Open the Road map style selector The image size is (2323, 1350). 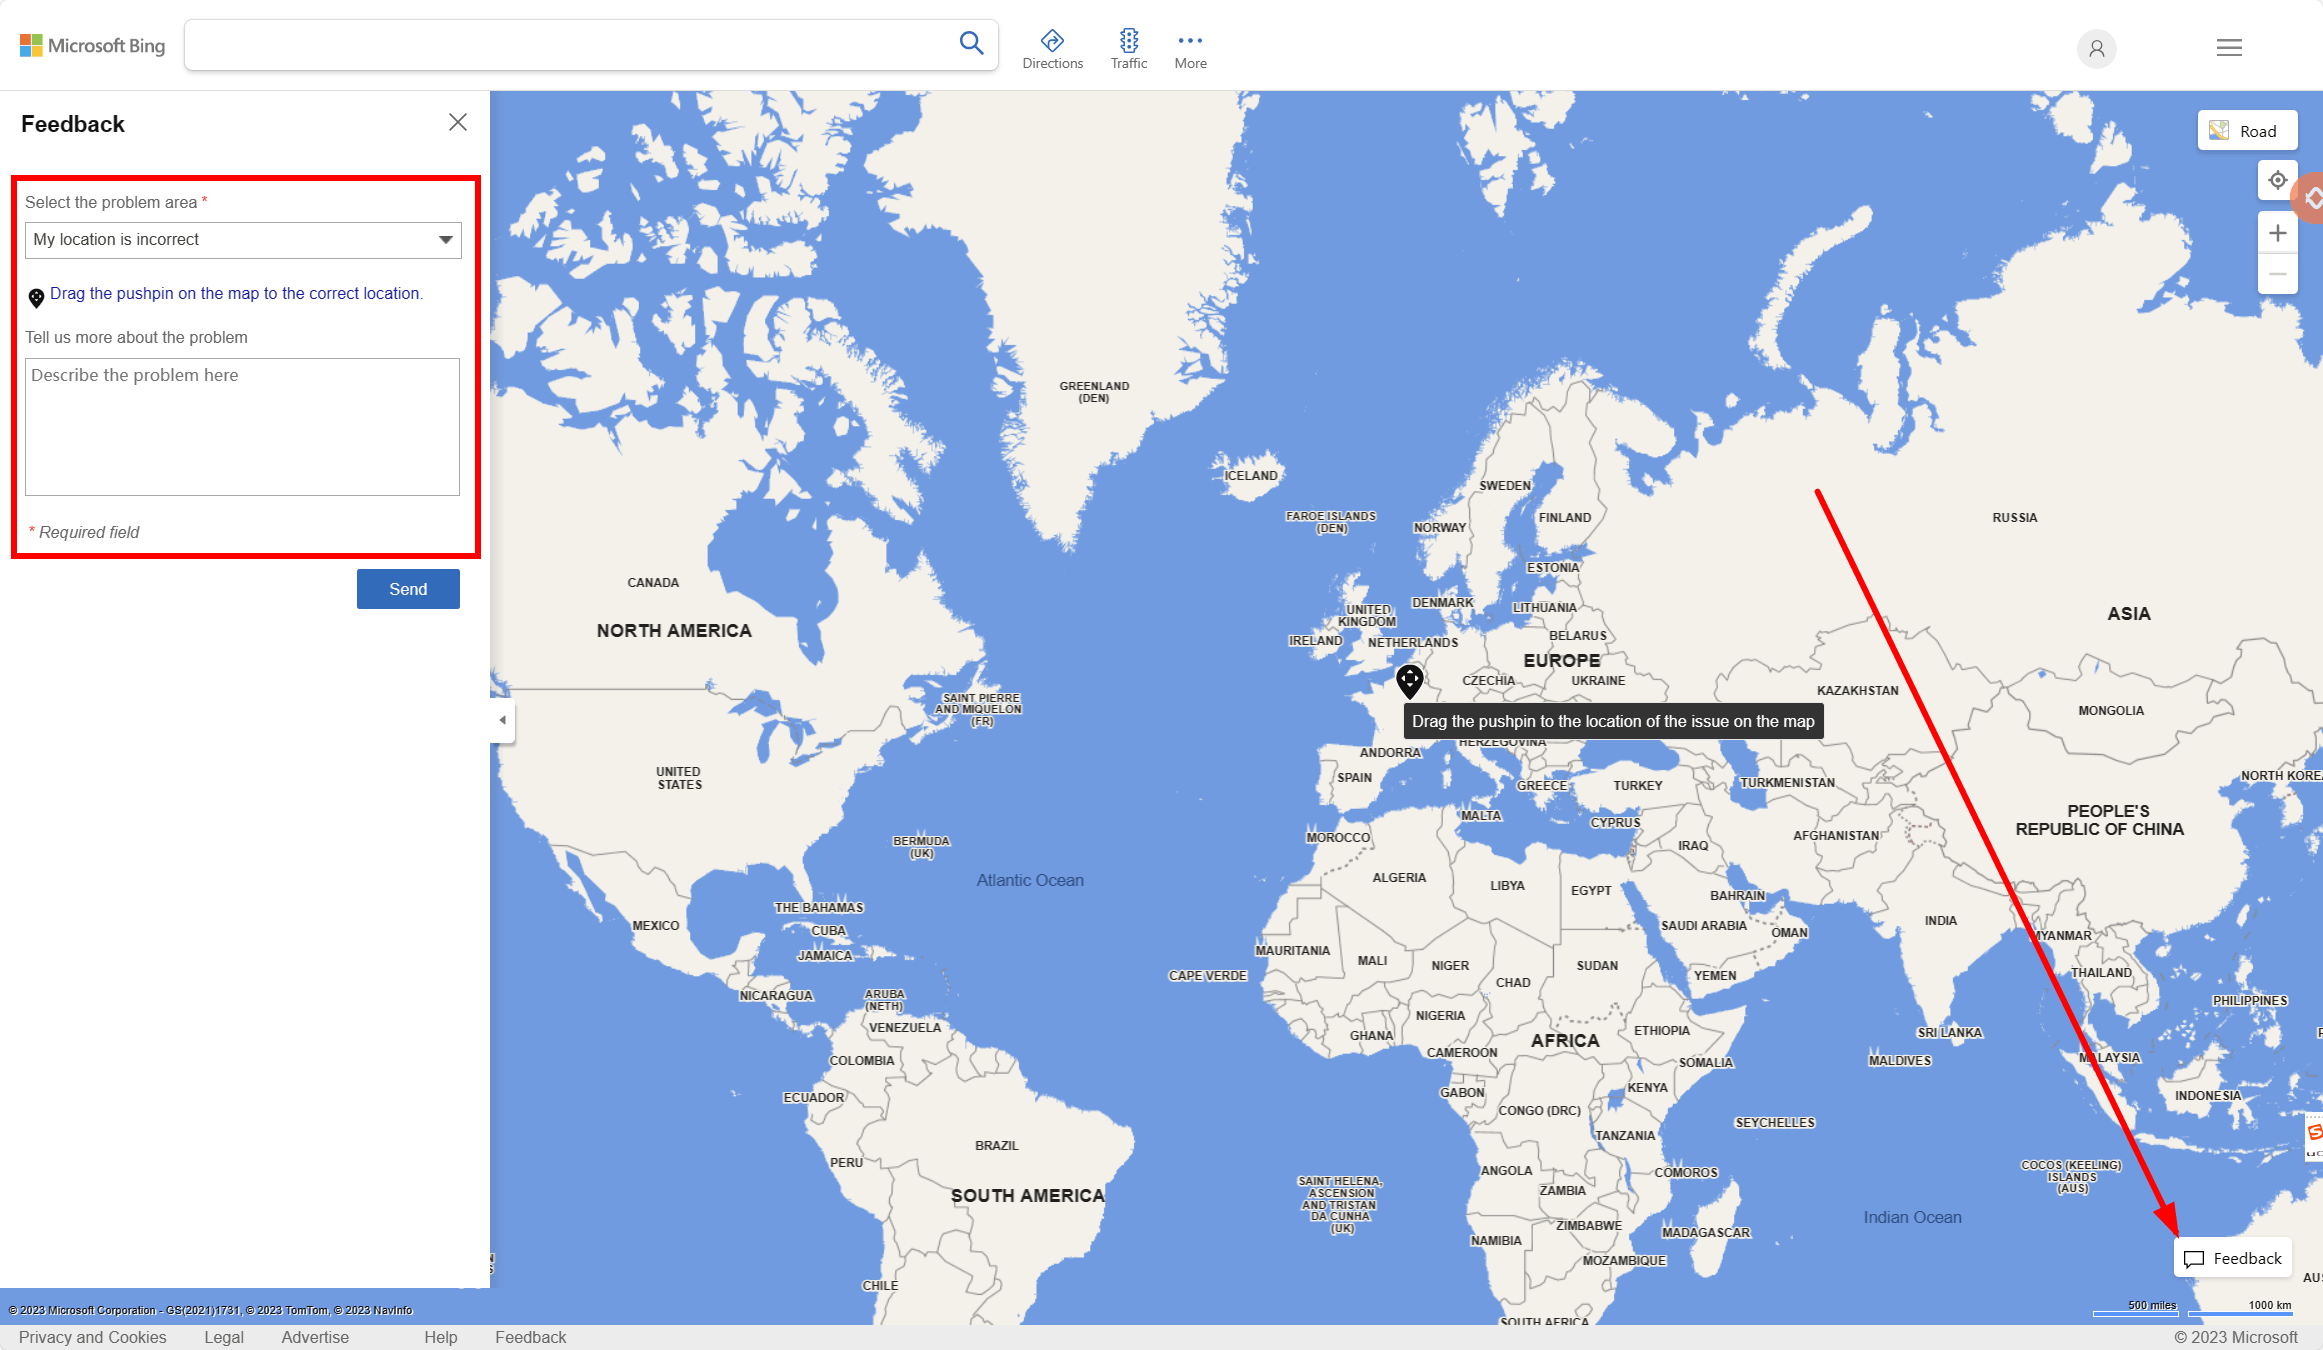(x=2246, y=131)
